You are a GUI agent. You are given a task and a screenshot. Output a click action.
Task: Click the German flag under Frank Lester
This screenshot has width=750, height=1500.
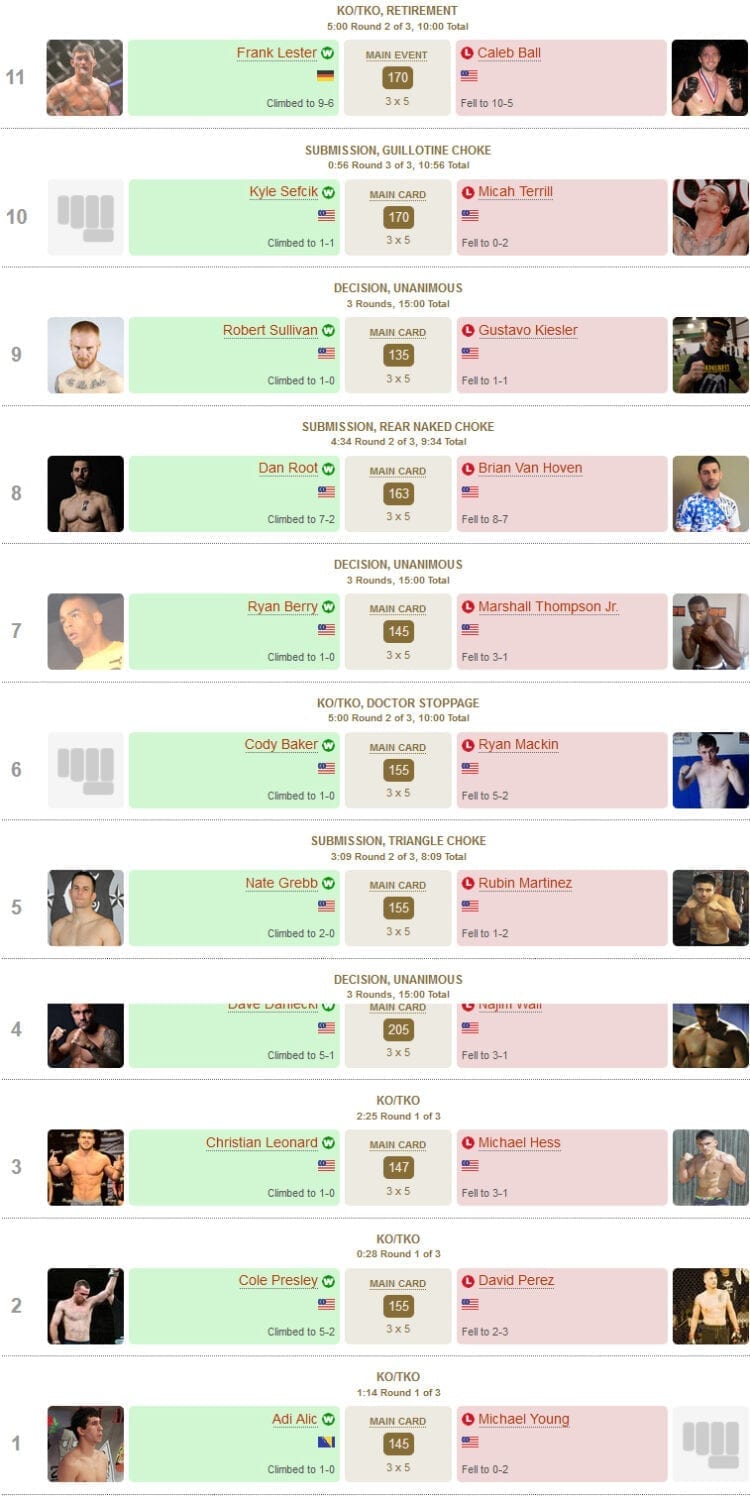pyautogui.click(x=326, y=76)
